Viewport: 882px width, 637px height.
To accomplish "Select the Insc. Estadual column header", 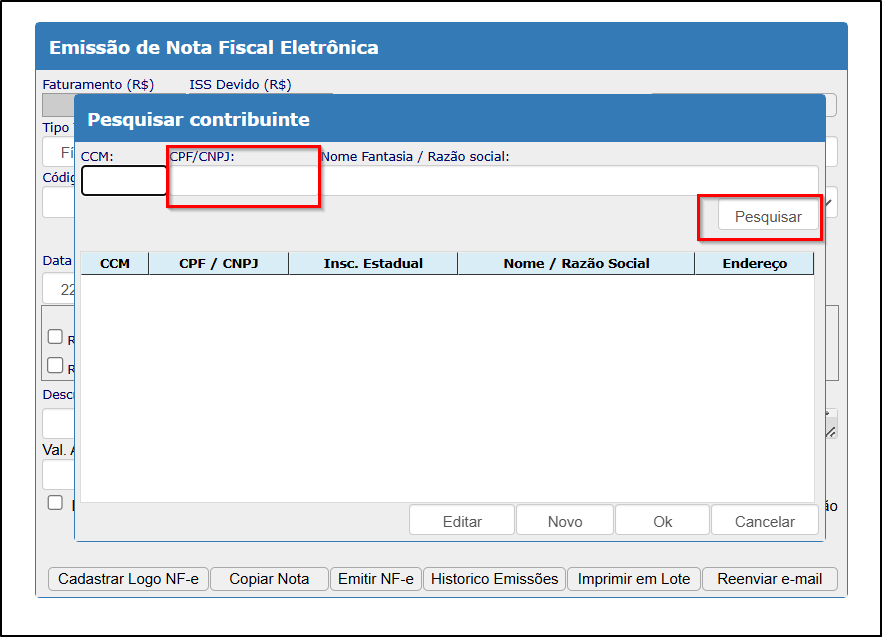I will (373, 264).
